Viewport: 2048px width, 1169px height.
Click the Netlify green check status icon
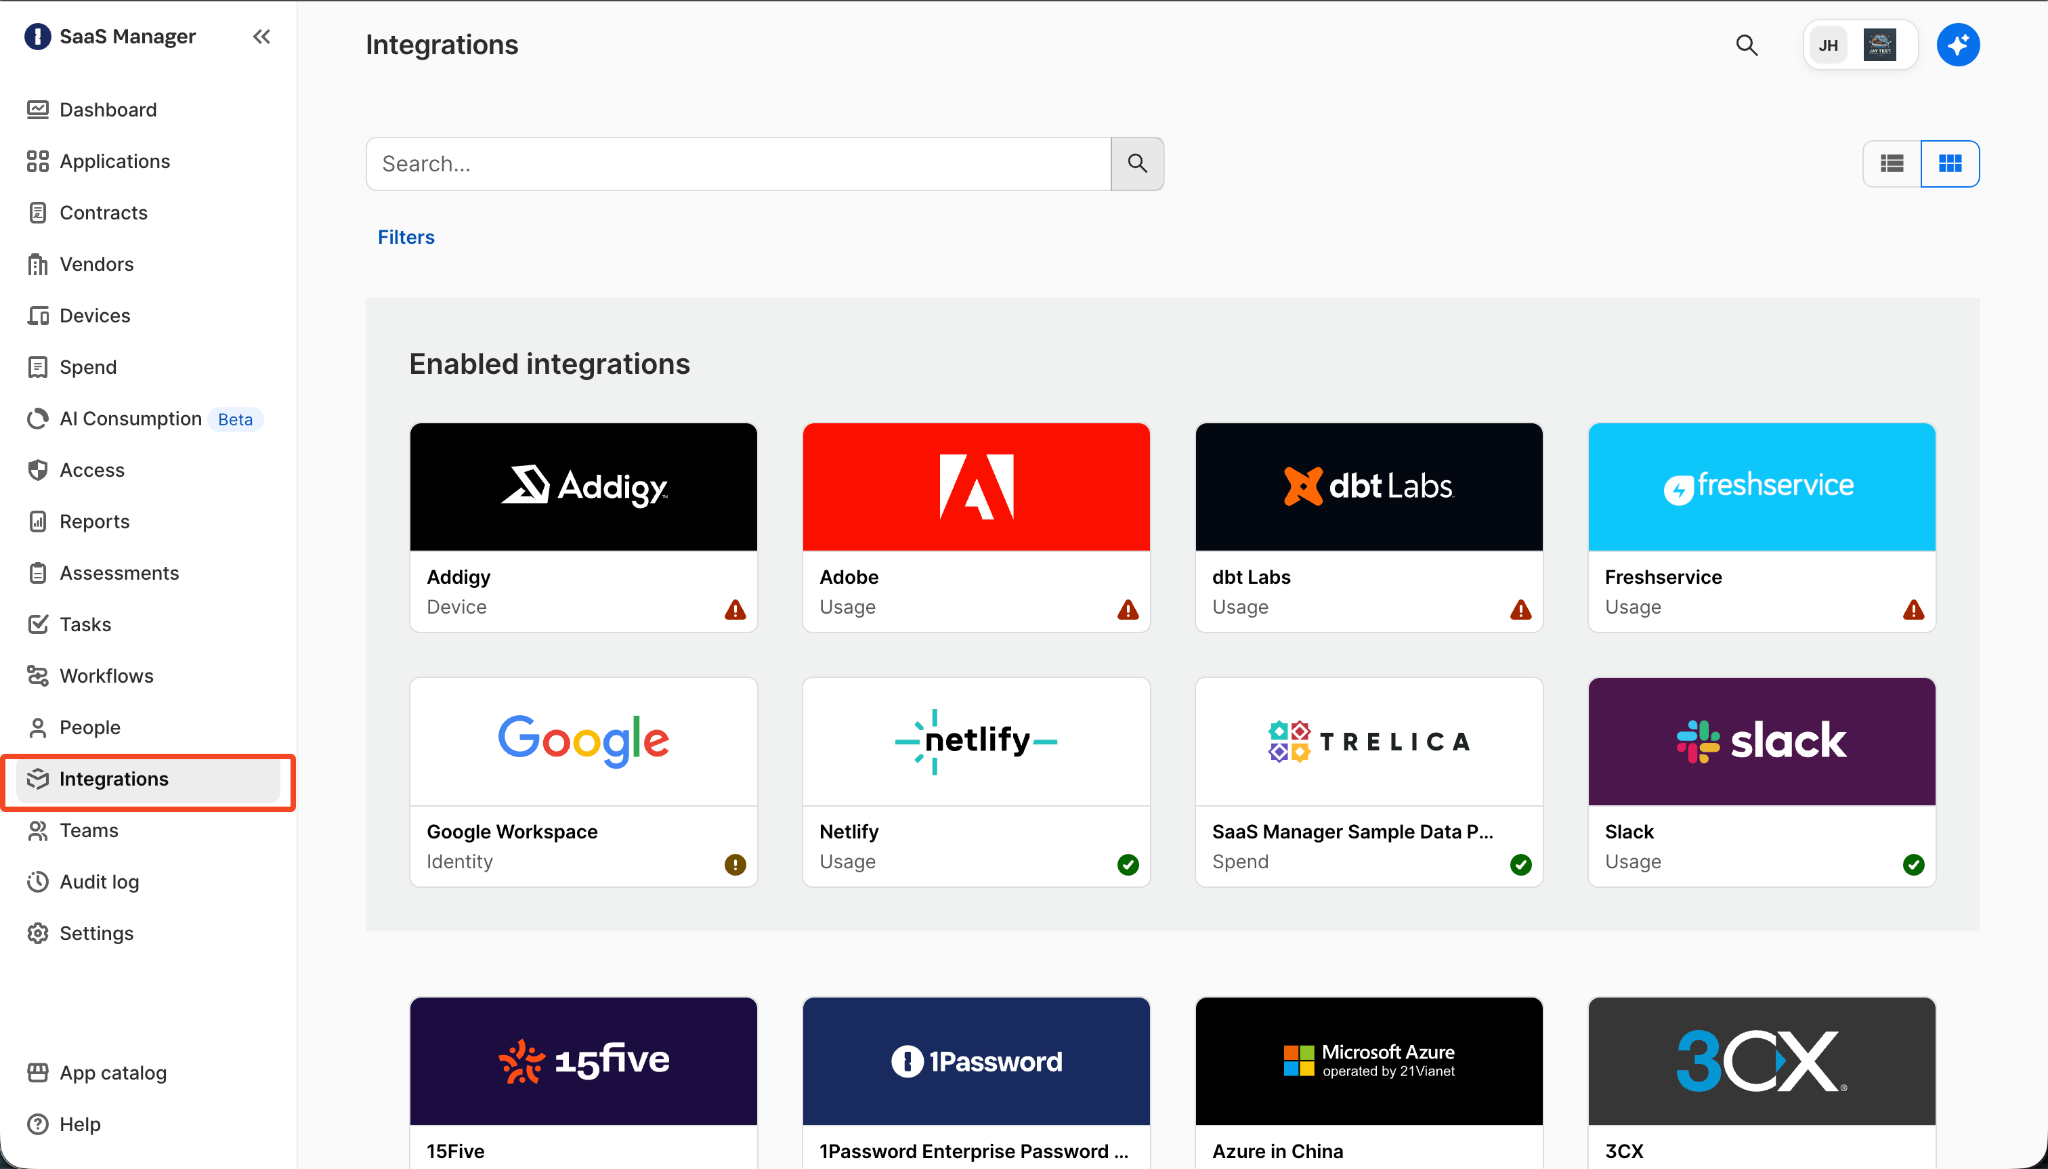1128,865
